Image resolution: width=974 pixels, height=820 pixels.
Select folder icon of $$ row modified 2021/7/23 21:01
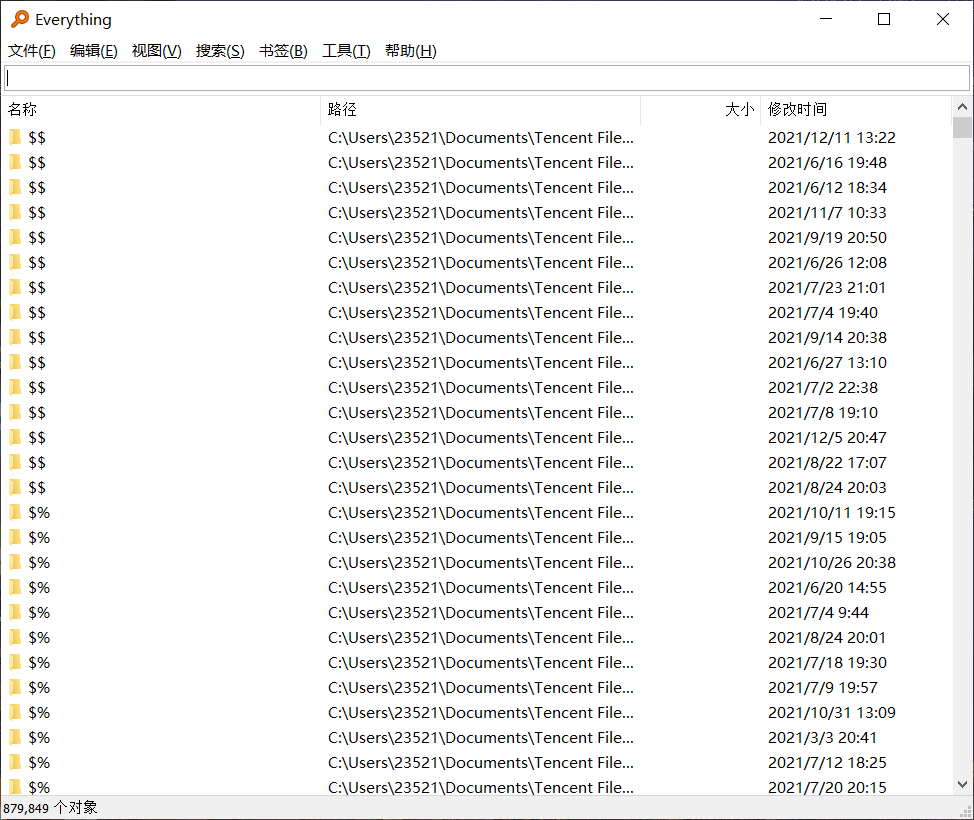pyautogui.click(x=16, y=287)
